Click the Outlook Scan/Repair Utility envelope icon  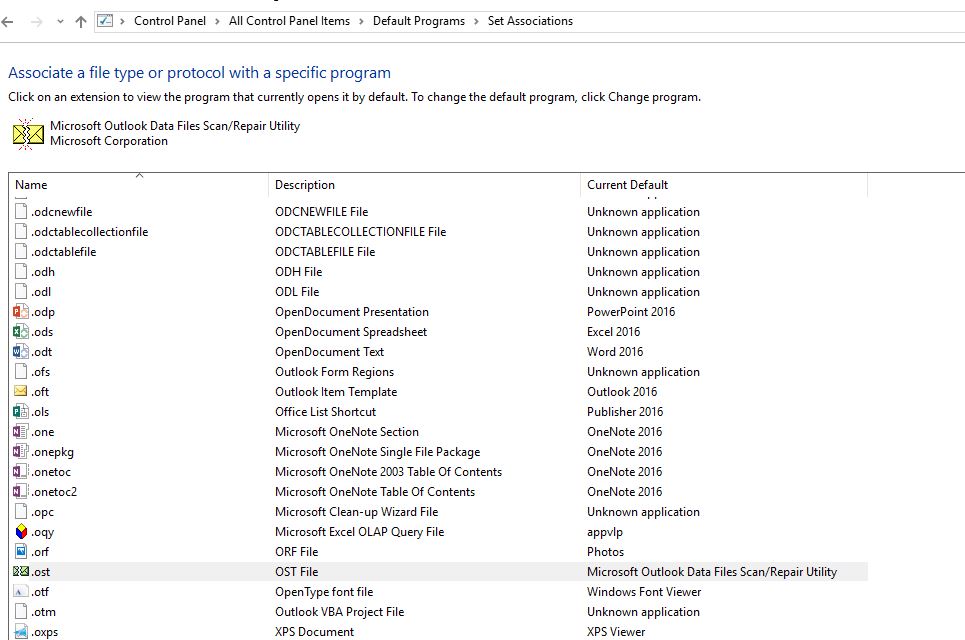(x=28, y=134)
